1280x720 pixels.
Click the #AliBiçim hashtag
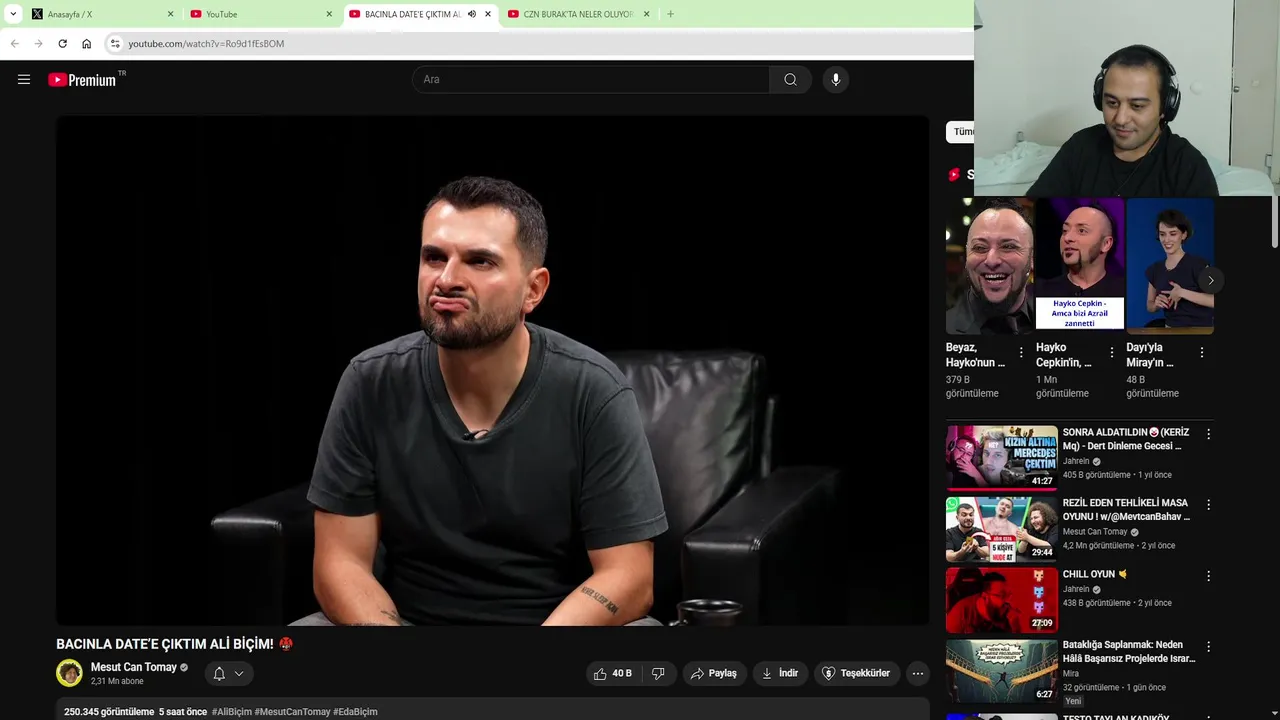click(232, 712)
